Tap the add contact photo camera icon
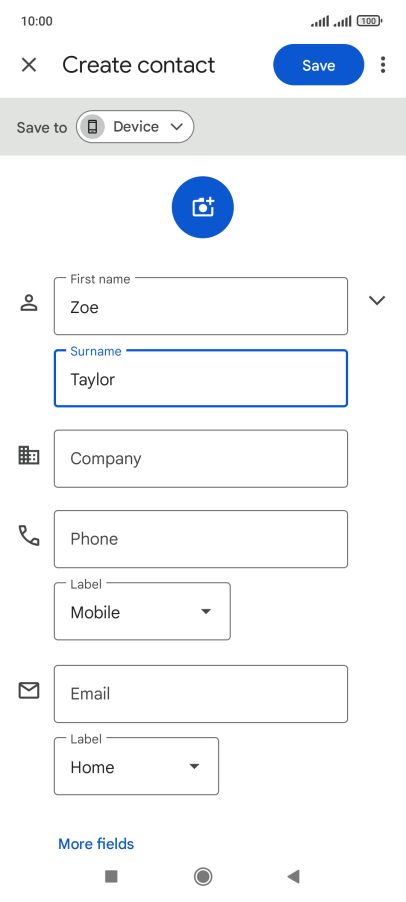The image size is (406, 902). [x=202, y=207]
